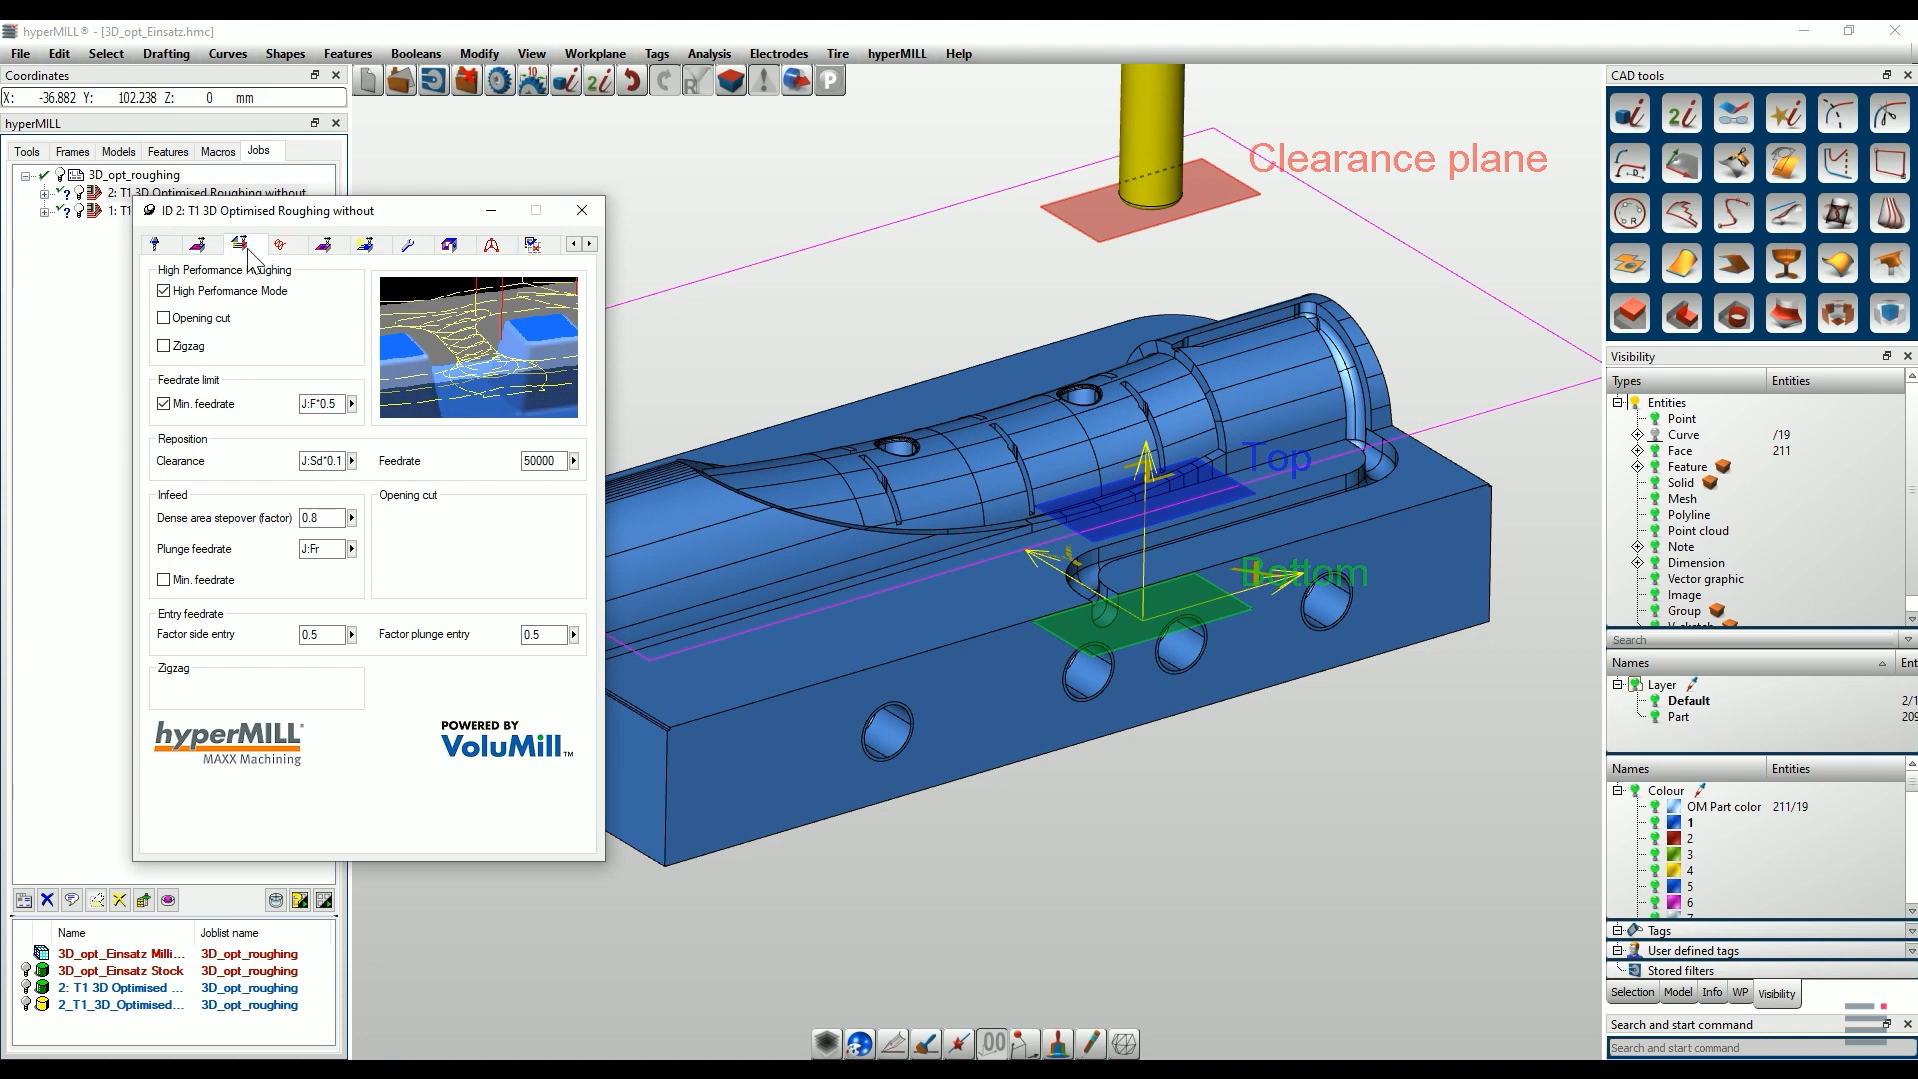Open the blue wrench icon tab in dialog
The width and height of the screenshot is (1918, 1079).
tap(407, 244)
